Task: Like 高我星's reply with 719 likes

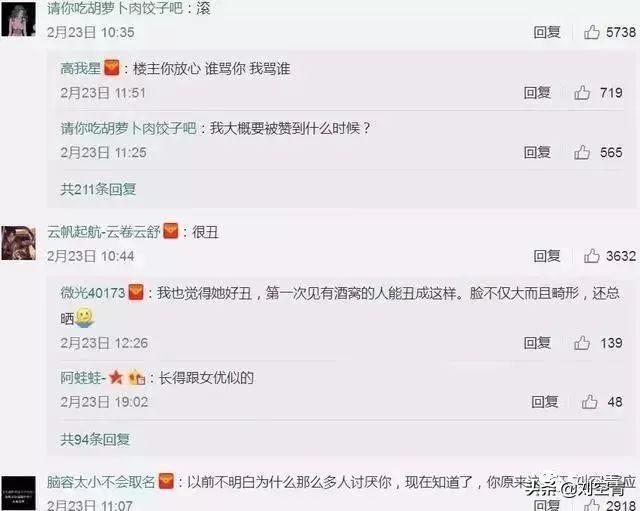Action: point(582,93)
